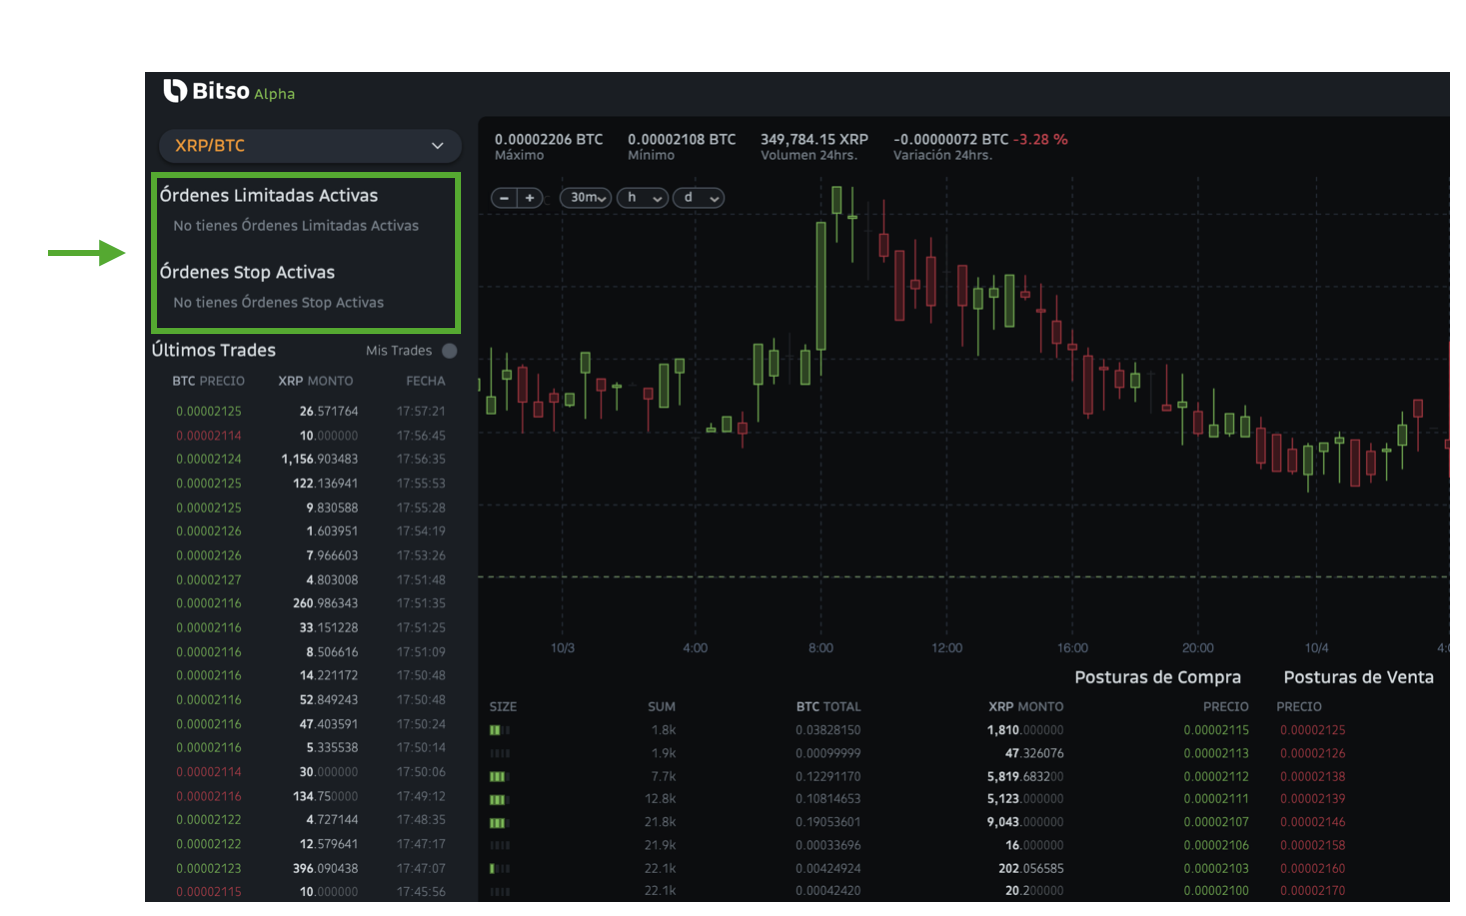The image size is (1466, 916).
Task: Open the XRP/BTC trading pair dropdown
Action: (309, 146)
